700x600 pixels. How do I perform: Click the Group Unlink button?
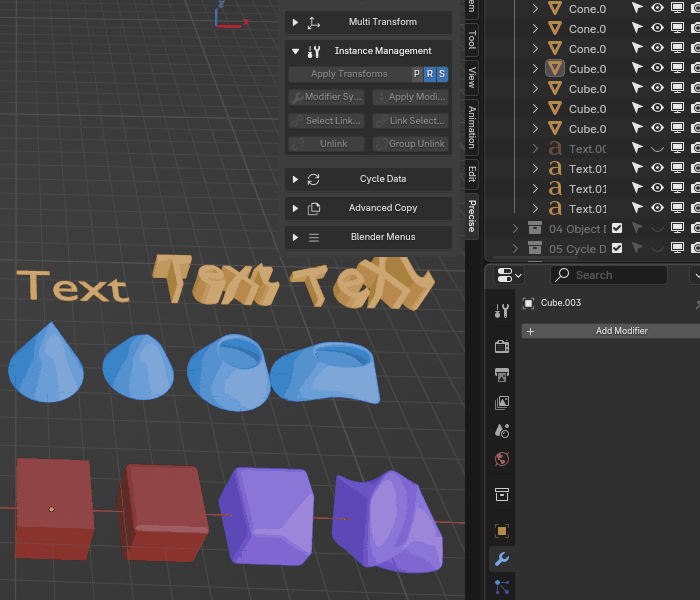[x=411, y=144]
